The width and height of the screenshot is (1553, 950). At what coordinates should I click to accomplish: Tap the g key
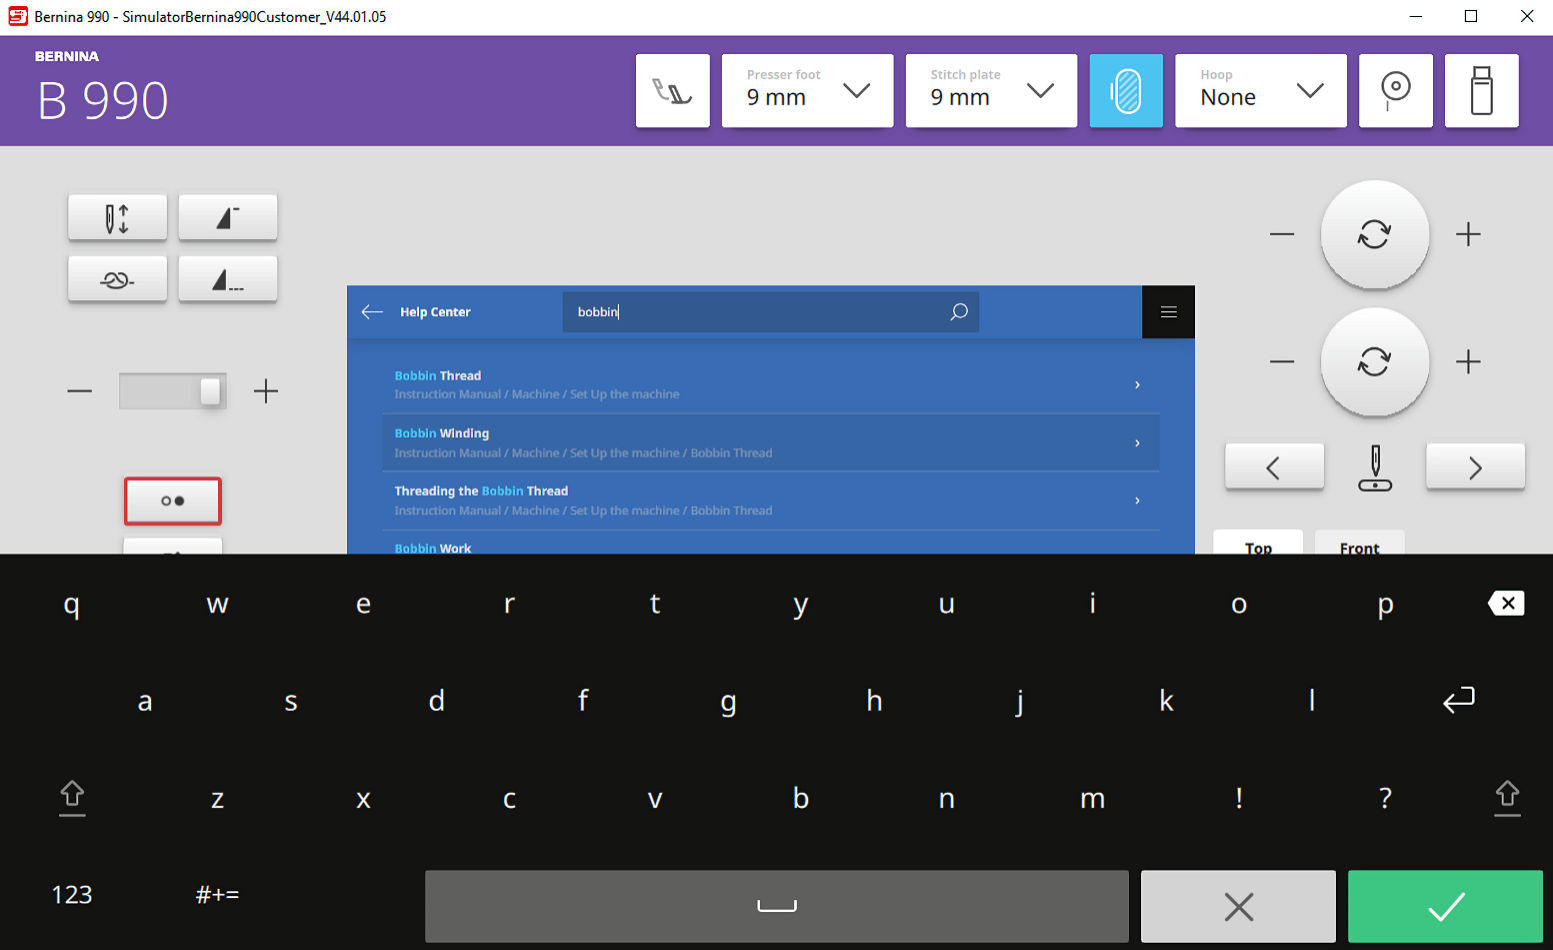[x=728, y=702]
